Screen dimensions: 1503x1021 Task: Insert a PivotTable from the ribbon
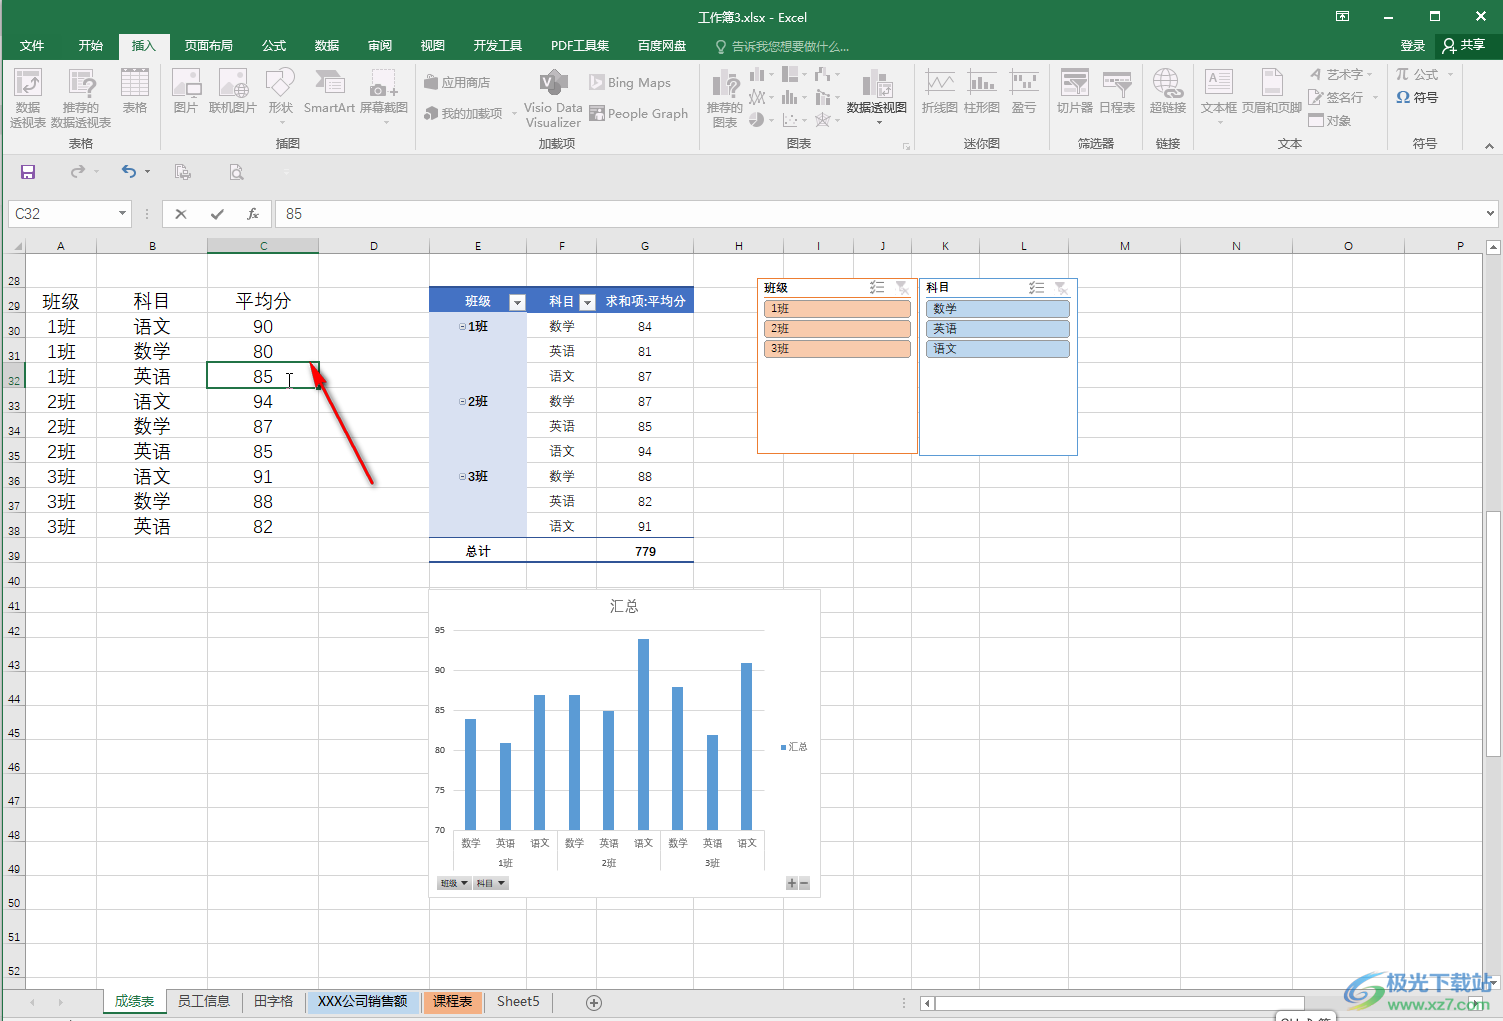tap(28, 98)
